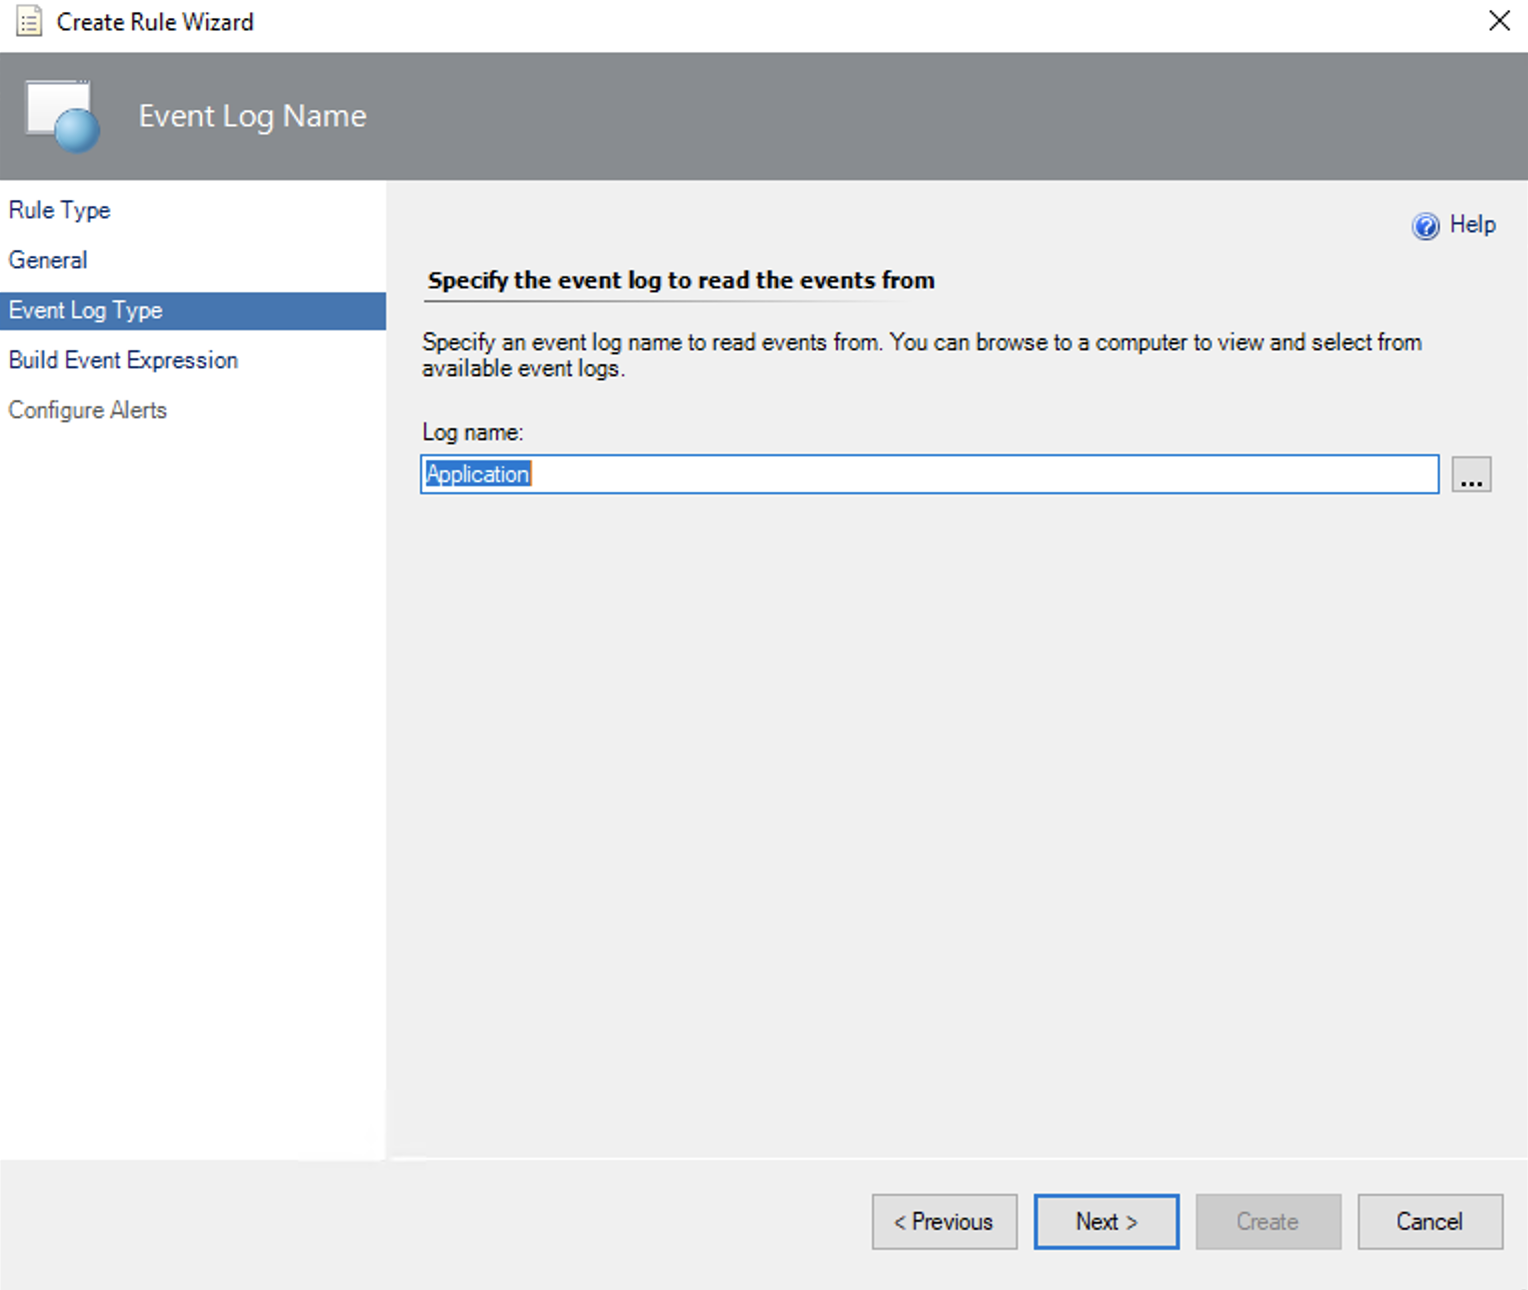Click the Specify the event log heading
1528x1290 pixels.
(x=680, y=280)
